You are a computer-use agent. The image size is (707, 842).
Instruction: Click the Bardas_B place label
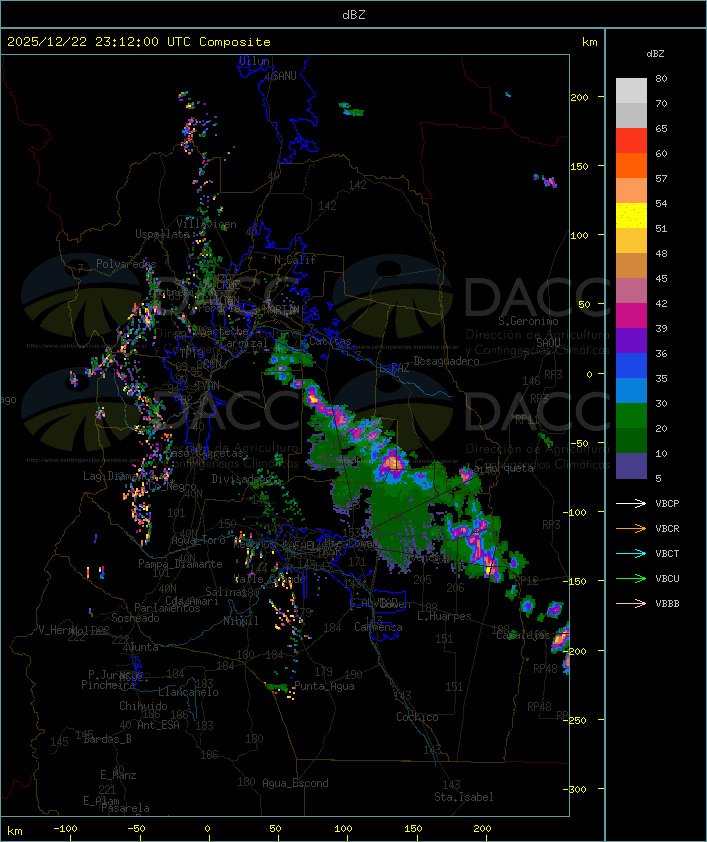click(107, 739)
